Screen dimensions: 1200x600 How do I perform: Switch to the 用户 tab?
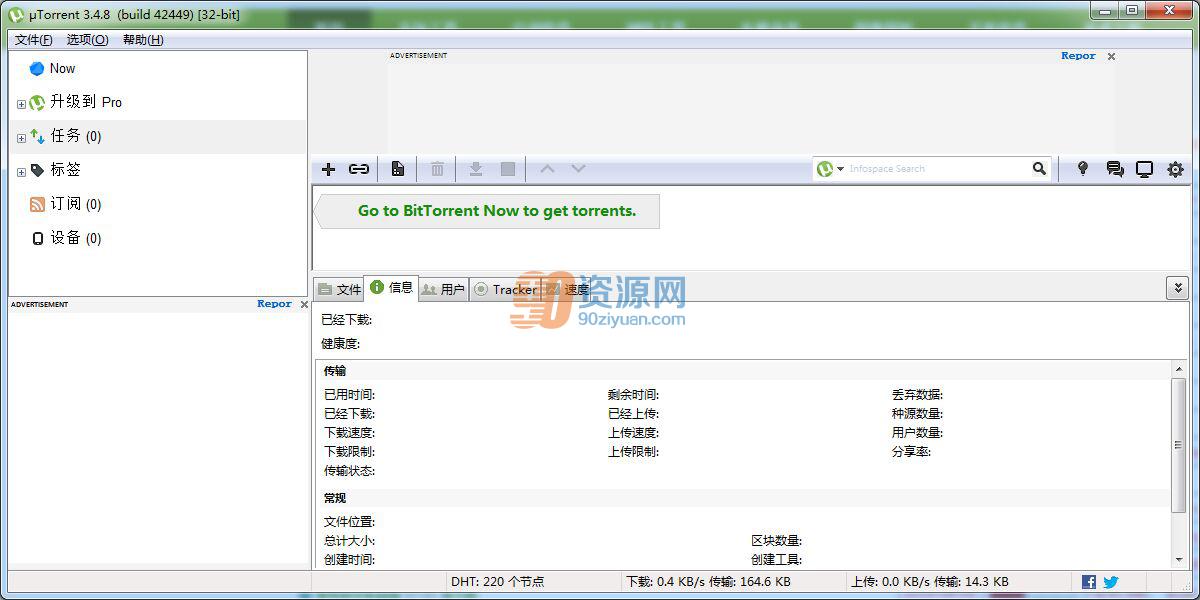(443, 289)
